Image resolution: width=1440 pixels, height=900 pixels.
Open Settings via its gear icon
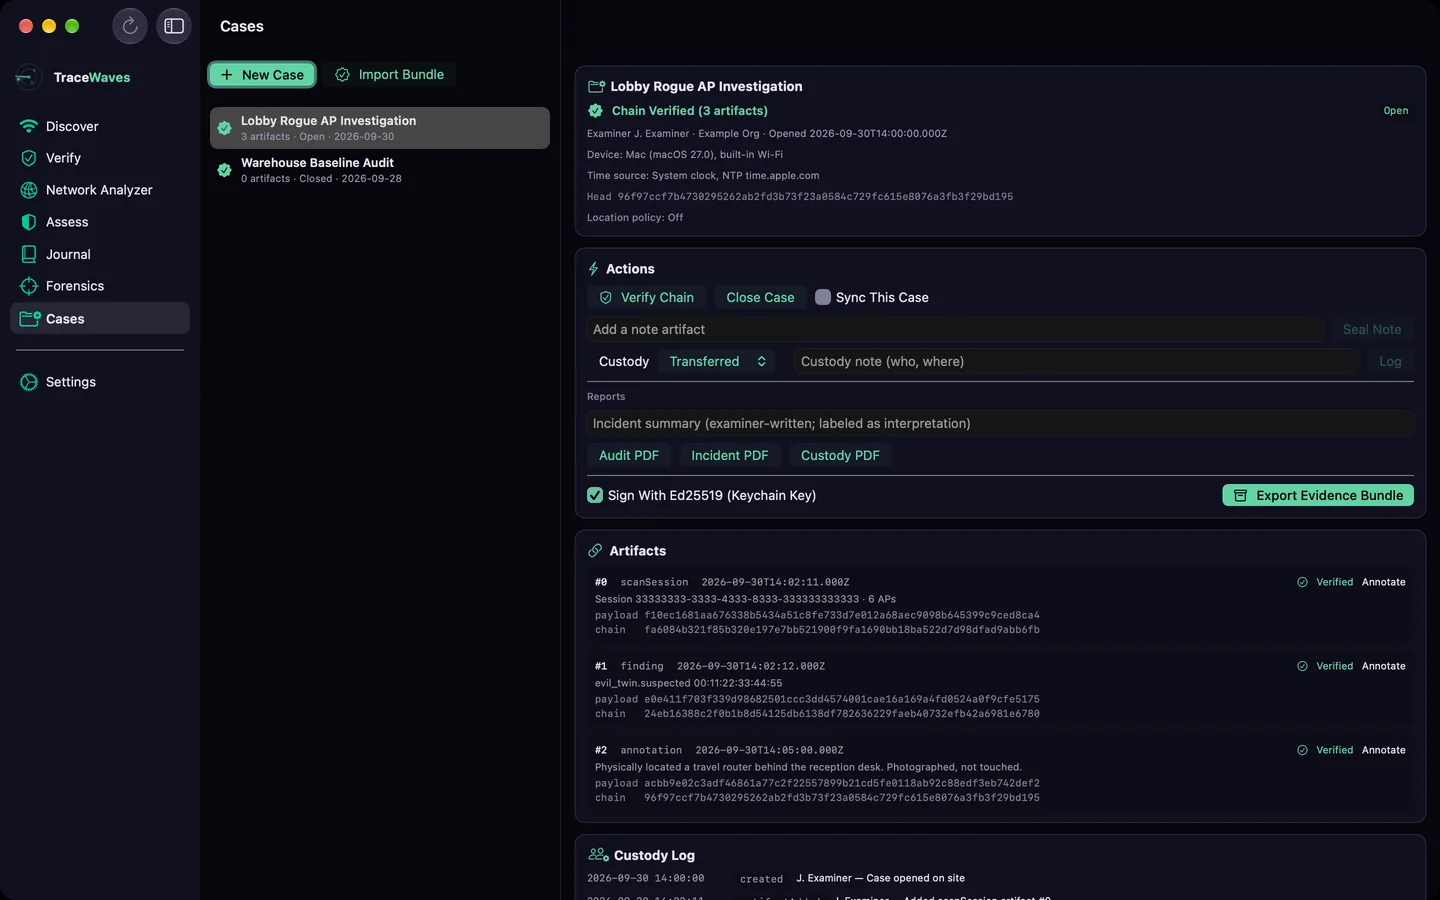[29, 382]
